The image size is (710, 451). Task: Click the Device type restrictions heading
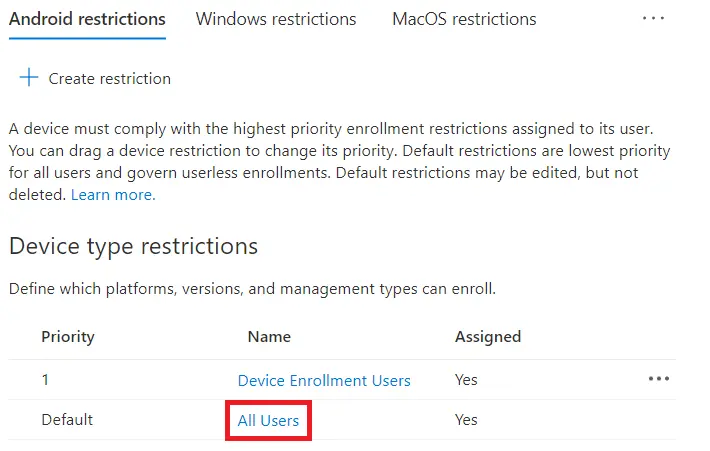[x=133, y=246]
